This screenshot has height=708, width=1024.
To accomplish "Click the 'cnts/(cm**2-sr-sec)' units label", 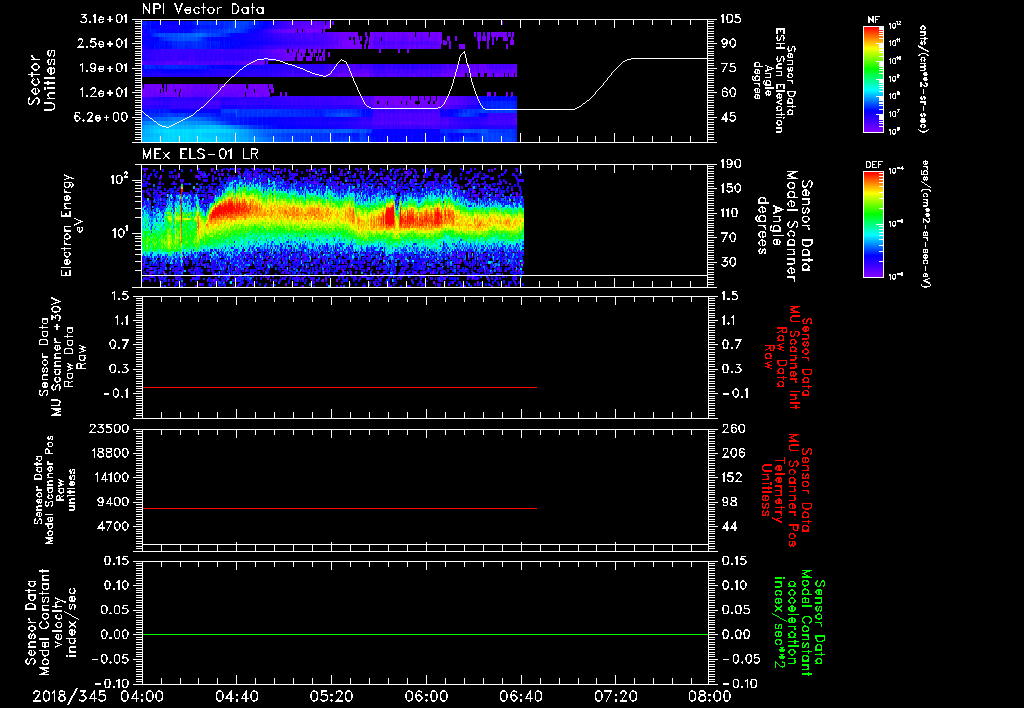I will pos(923,78).
